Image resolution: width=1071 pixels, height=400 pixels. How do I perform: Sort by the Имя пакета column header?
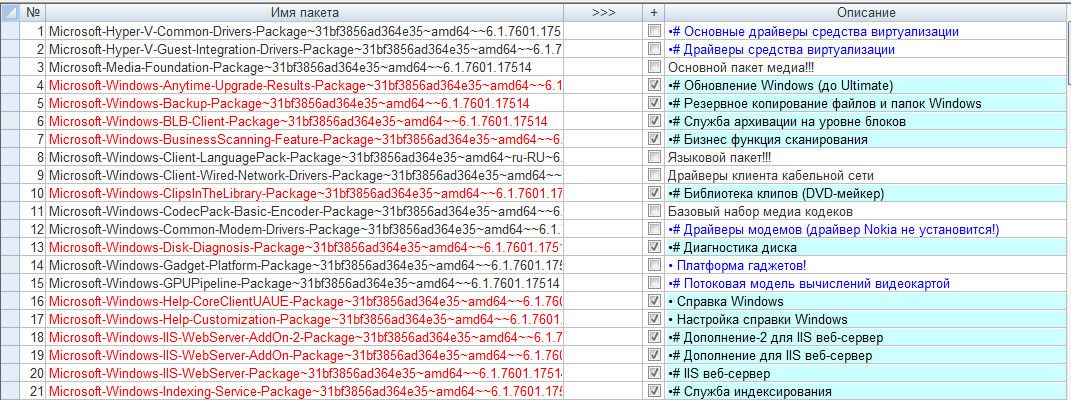coord(305,12)
